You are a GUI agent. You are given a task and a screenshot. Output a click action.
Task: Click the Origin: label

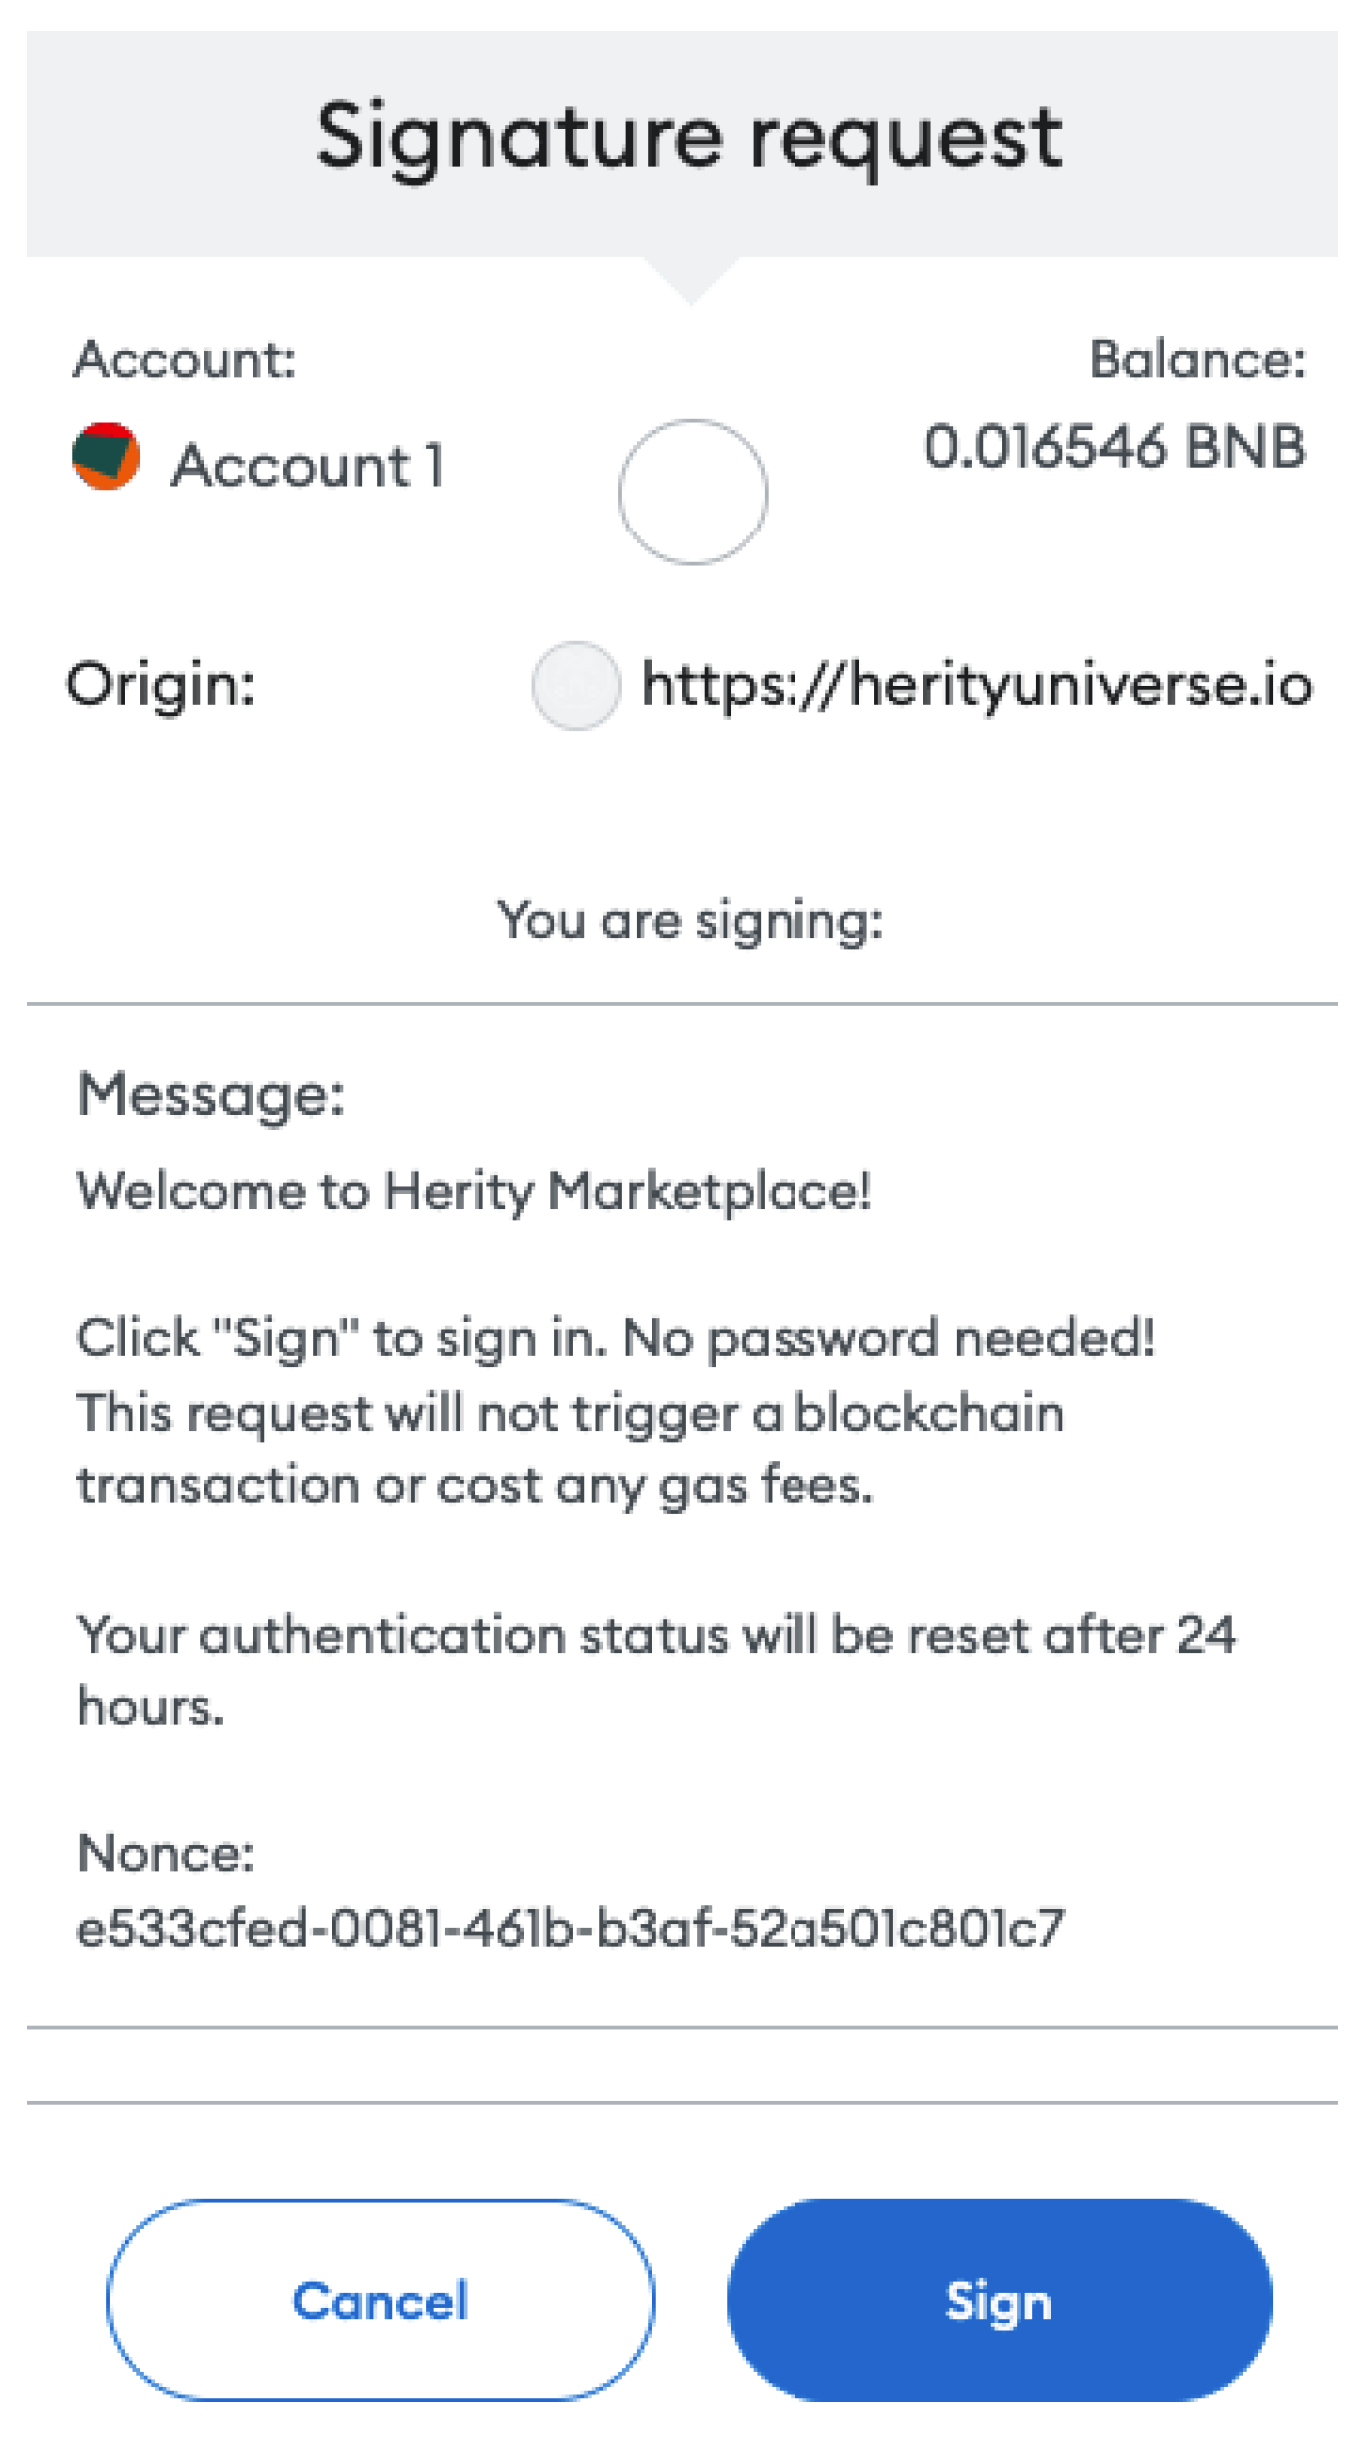point(161,686)
